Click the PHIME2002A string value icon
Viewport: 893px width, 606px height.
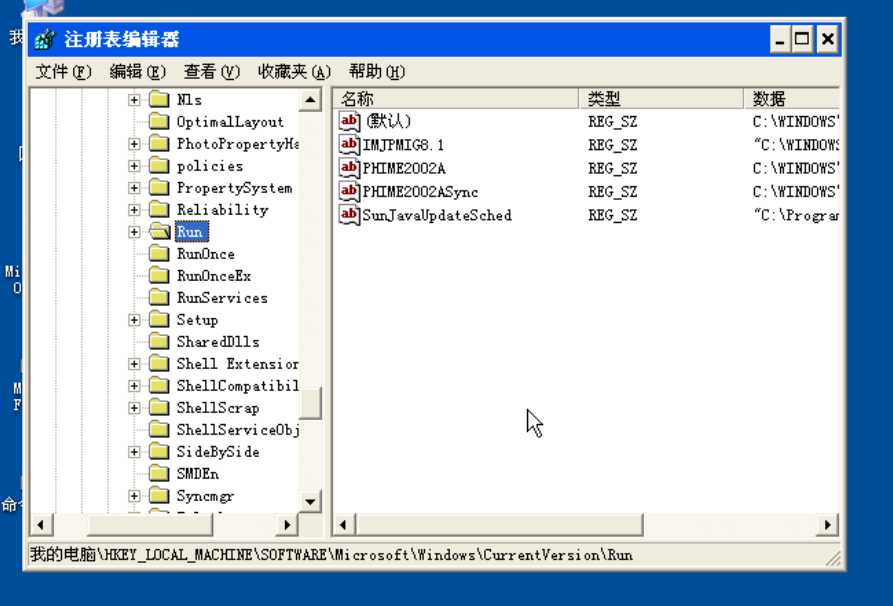pyautogui.click(x=349, y=168)
